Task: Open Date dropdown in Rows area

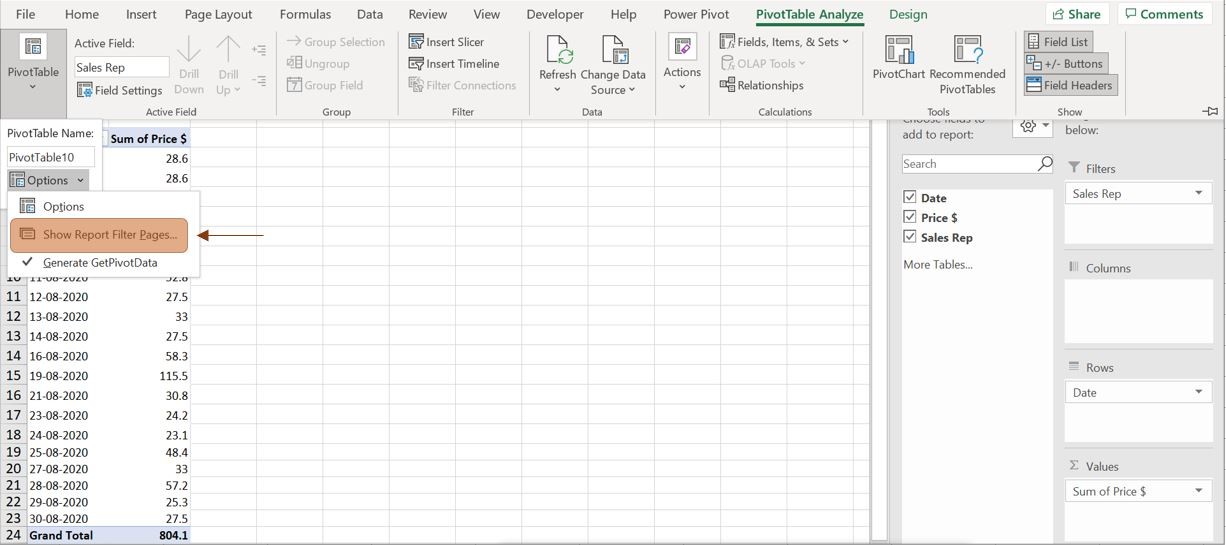Action: 1198,392
